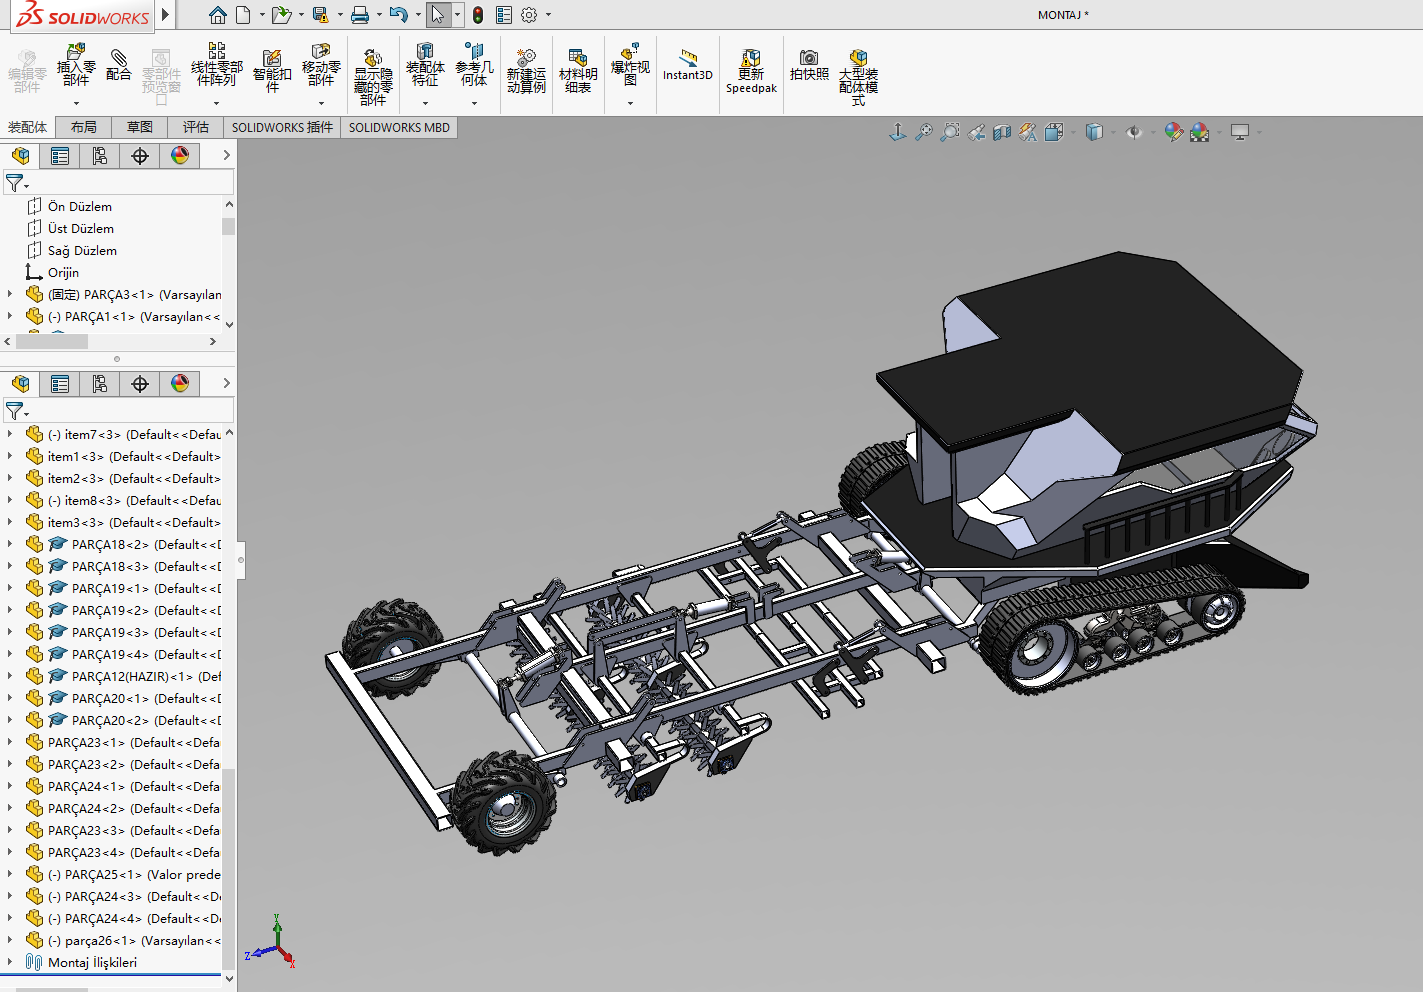Viewport: 1423px width, 992px height.
Task: Click Update Speedpak on the ribbon
Action: tap(751, 70)
